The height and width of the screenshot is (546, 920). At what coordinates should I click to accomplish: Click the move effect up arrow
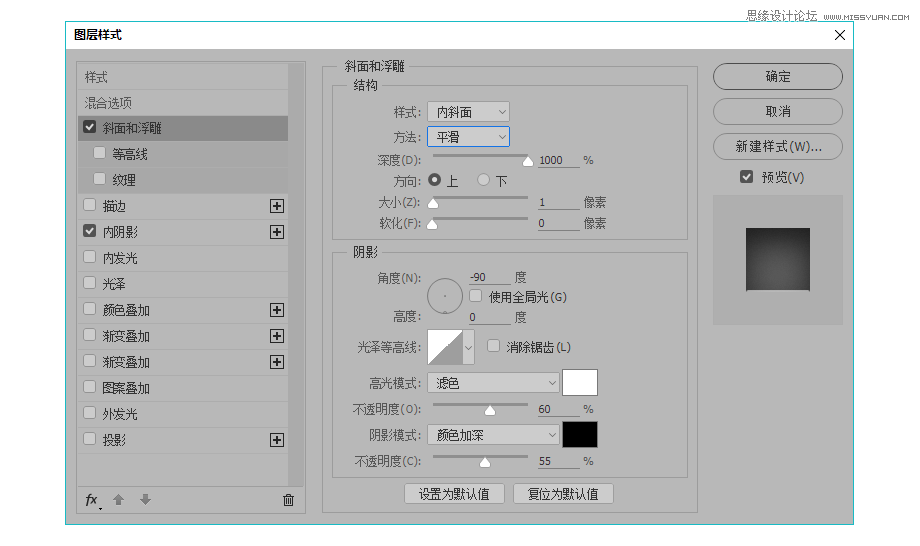[119, 500]
